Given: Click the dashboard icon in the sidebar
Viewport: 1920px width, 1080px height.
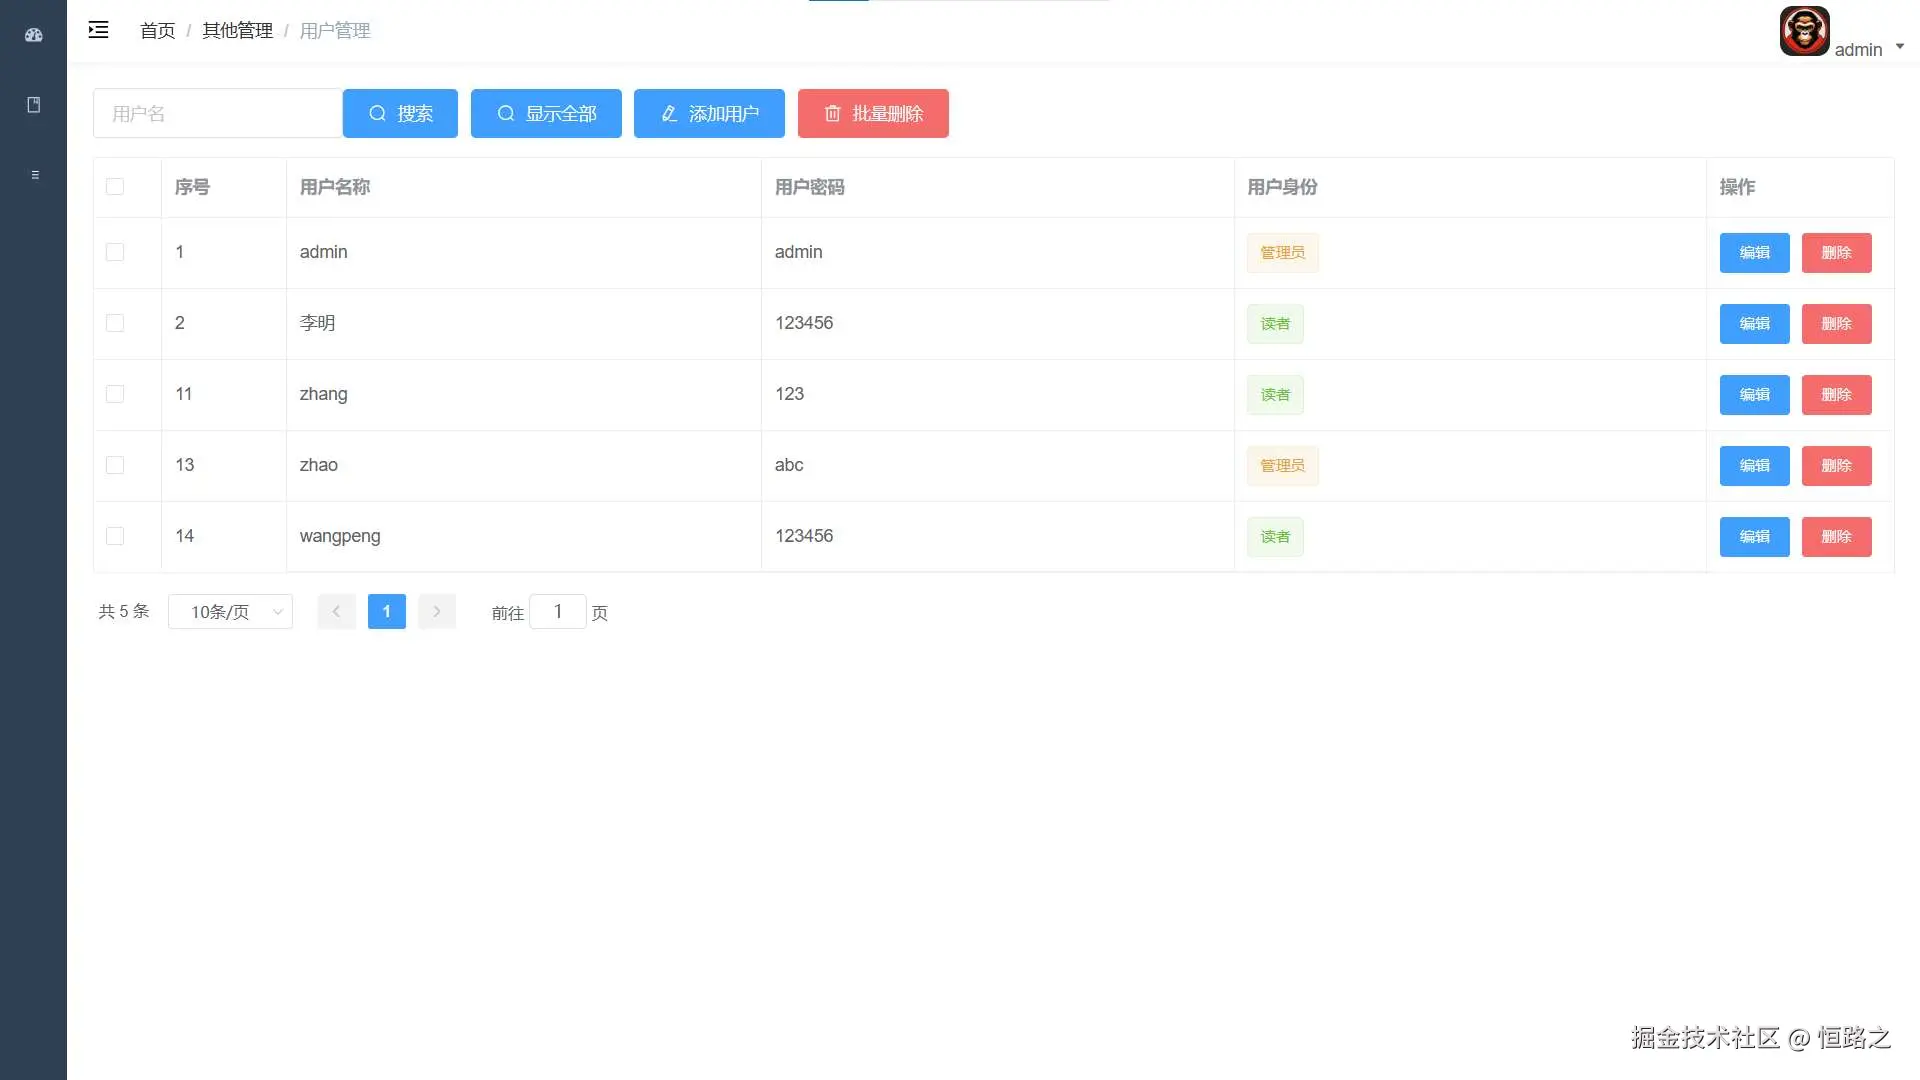Looking at the screenshot, I should tap(33, 35).
